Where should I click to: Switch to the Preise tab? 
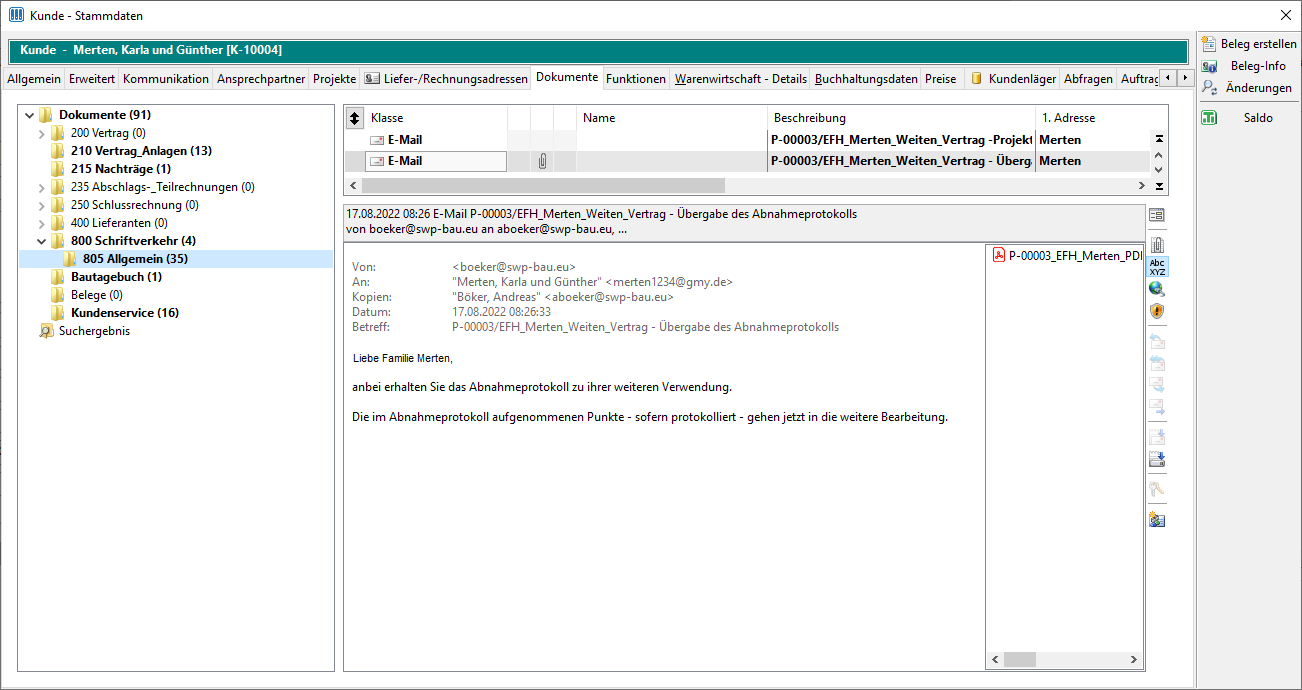[x=941, y=79]
